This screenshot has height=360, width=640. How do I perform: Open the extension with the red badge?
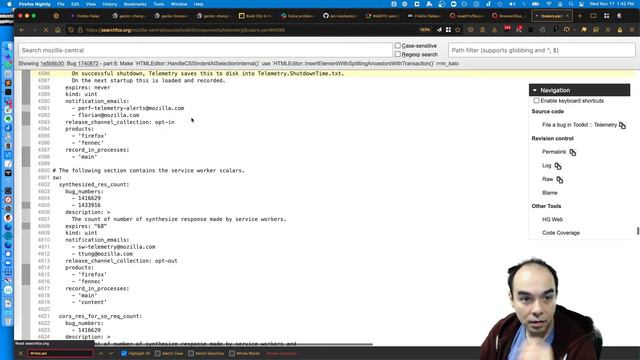click(x=507, y=29)
